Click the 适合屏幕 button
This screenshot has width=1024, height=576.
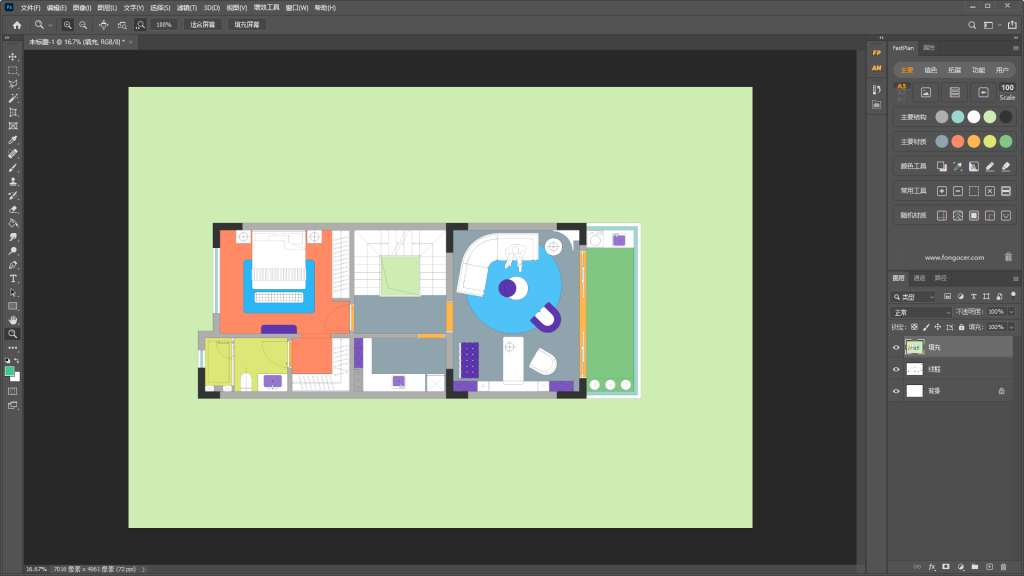[x=202, y=25]
